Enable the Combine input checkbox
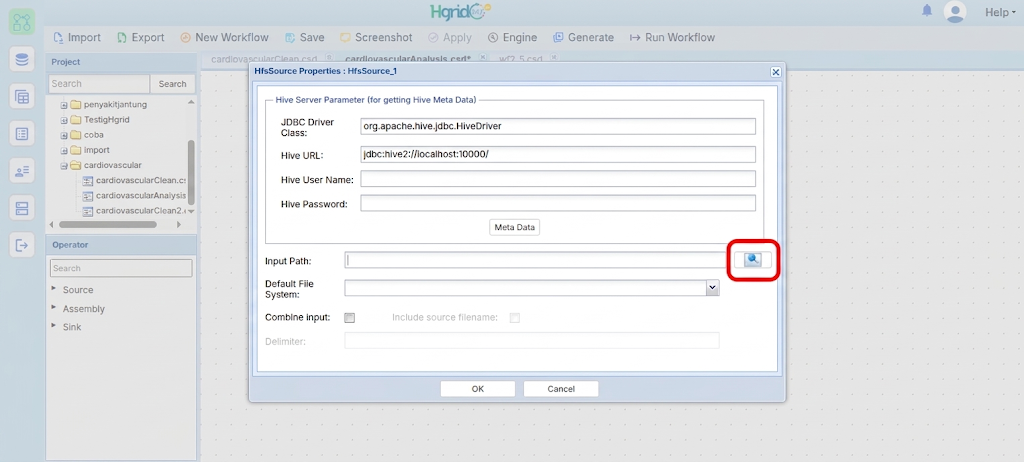 coord(349,318)
